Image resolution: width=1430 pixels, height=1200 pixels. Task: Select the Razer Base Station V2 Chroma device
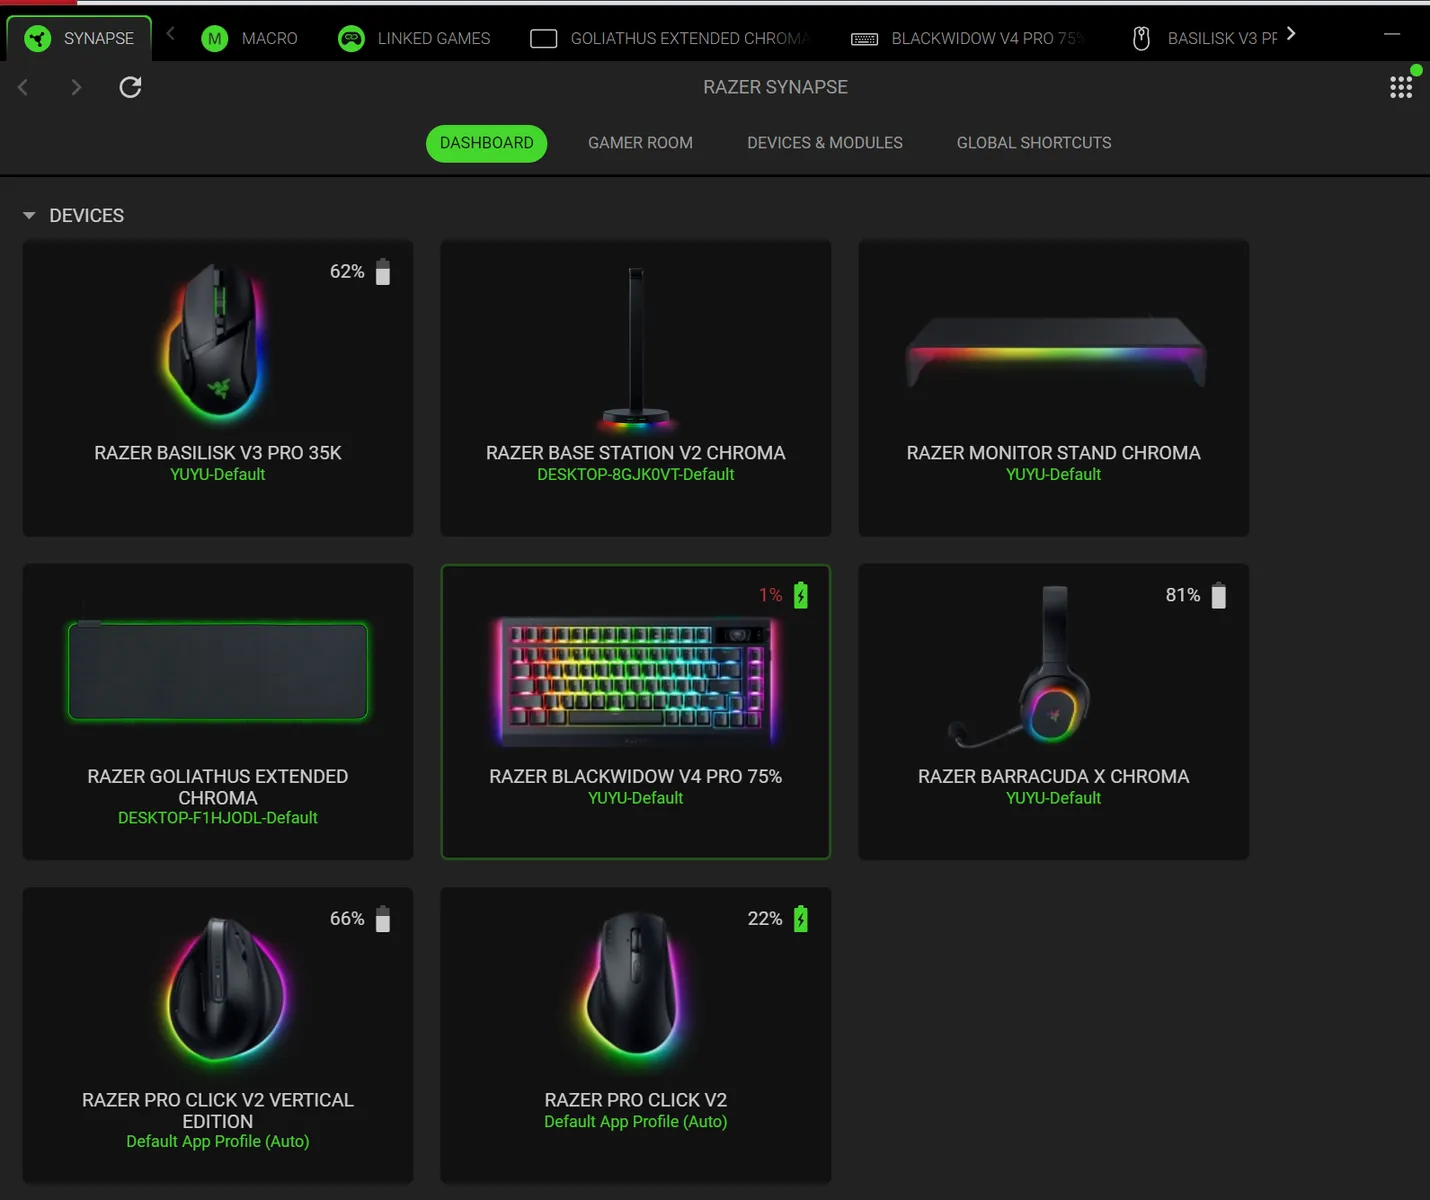tap(635, 388)
